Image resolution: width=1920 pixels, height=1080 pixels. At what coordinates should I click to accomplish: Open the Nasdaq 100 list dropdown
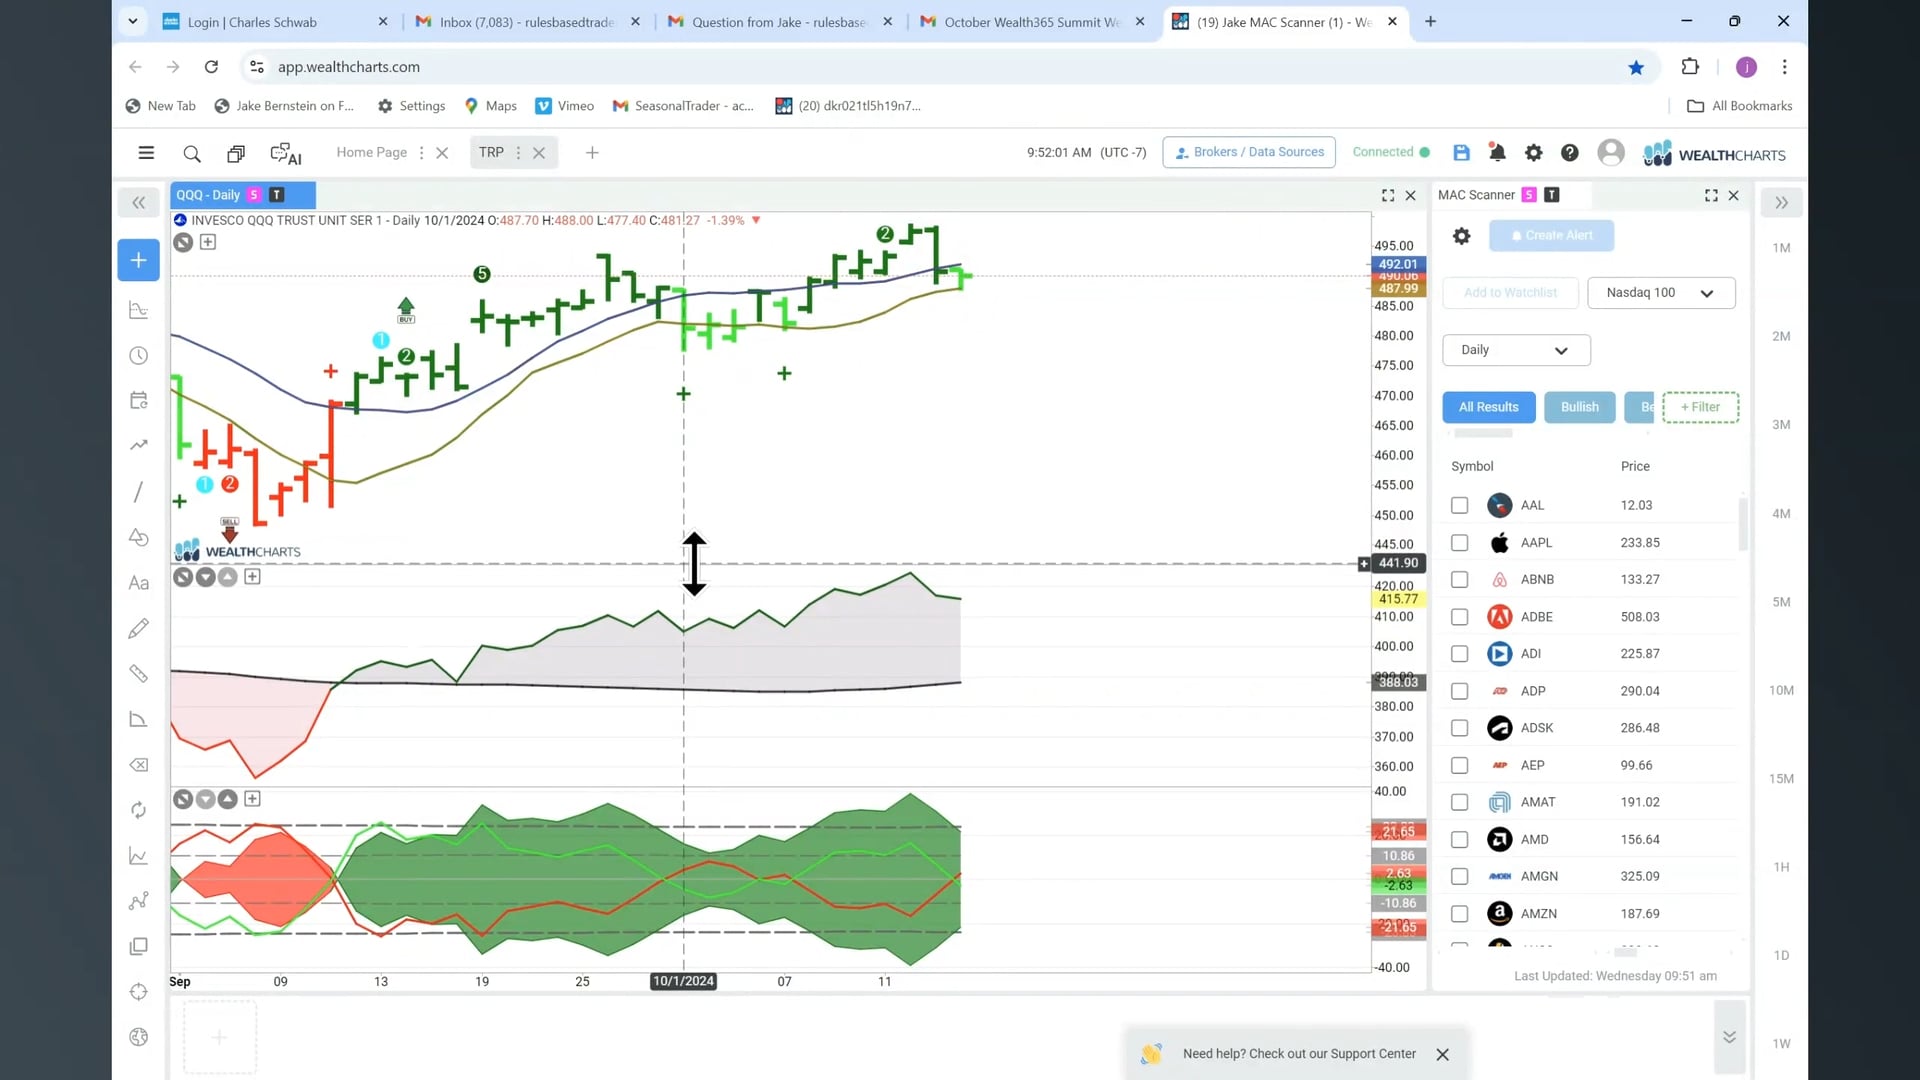[1661, 293]
